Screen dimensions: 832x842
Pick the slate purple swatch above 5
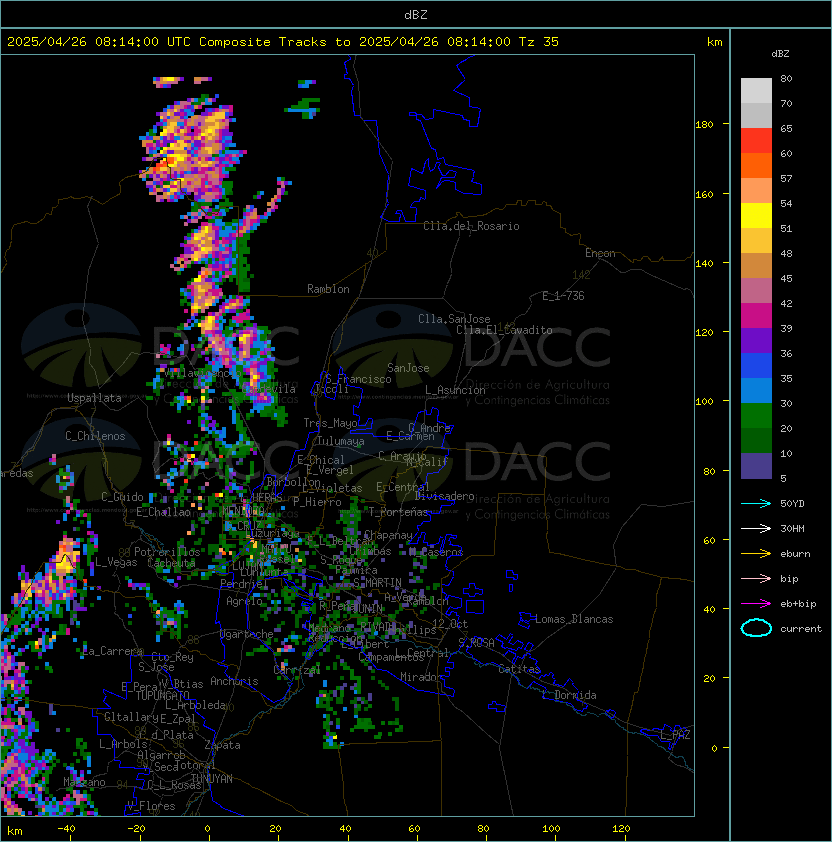tap(756, 466)
